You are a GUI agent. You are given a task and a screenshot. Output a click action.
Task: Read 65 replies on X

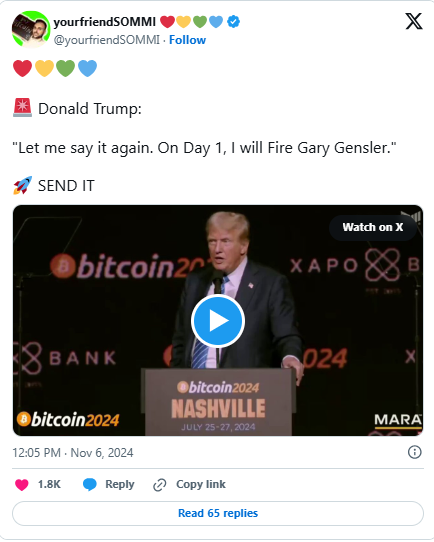218,513
